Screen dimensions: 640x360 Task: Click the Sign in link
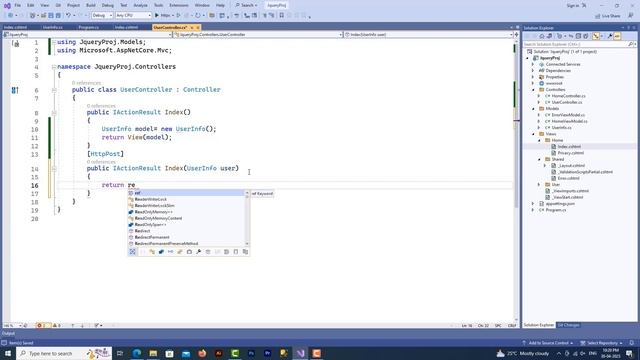[573, 6]
